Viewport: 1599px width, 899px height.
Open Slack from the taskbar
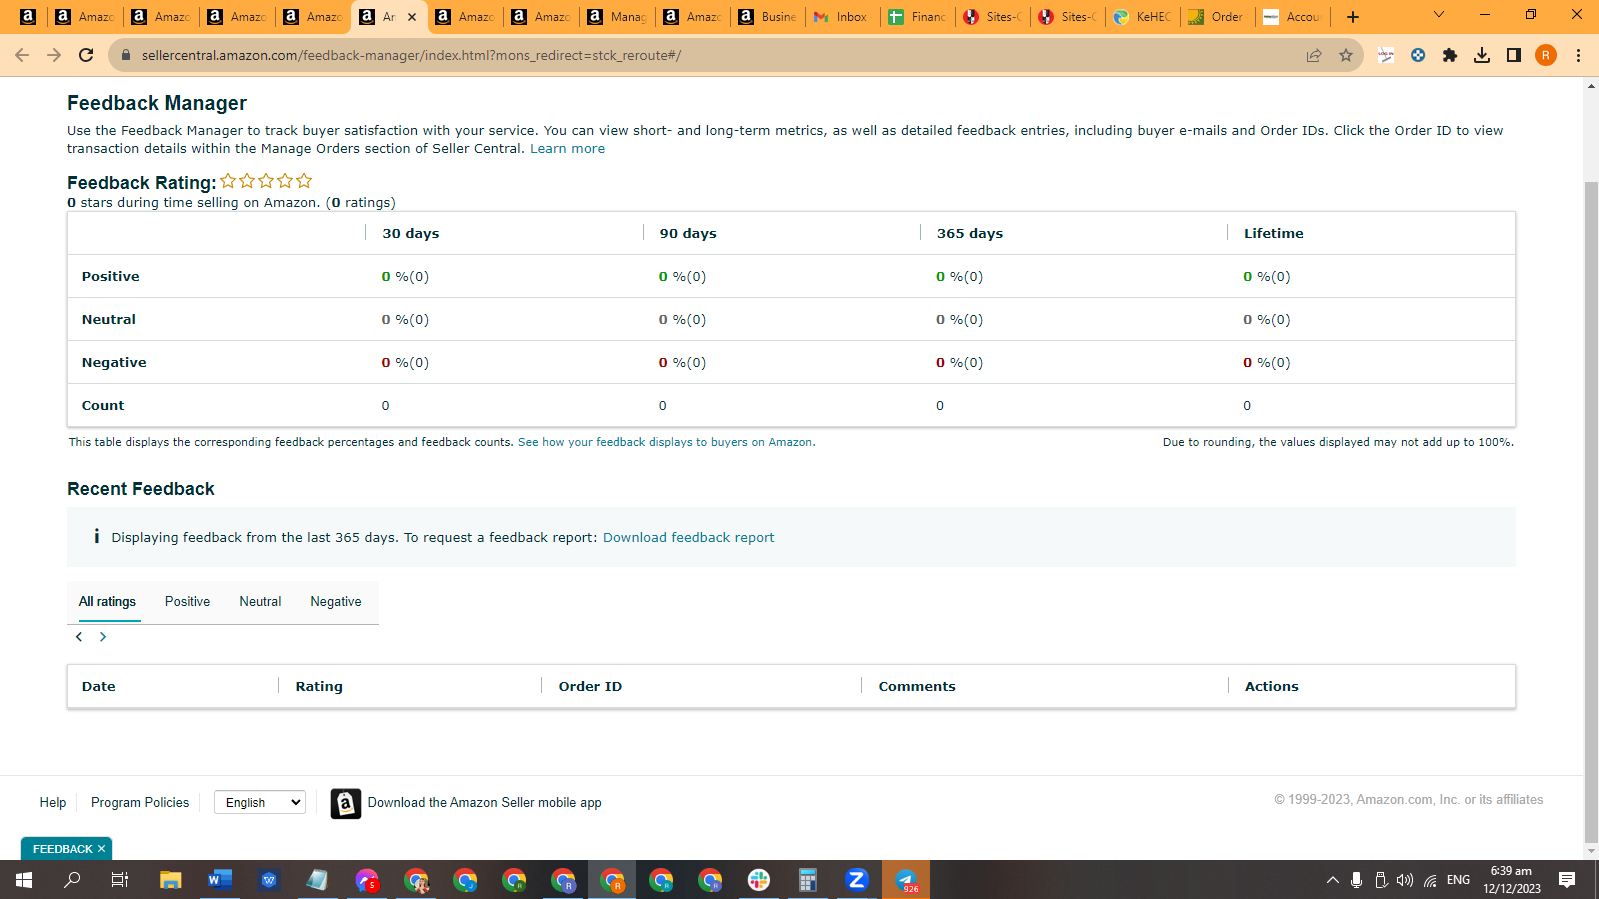pyautogui.click(x=759, y=880)
